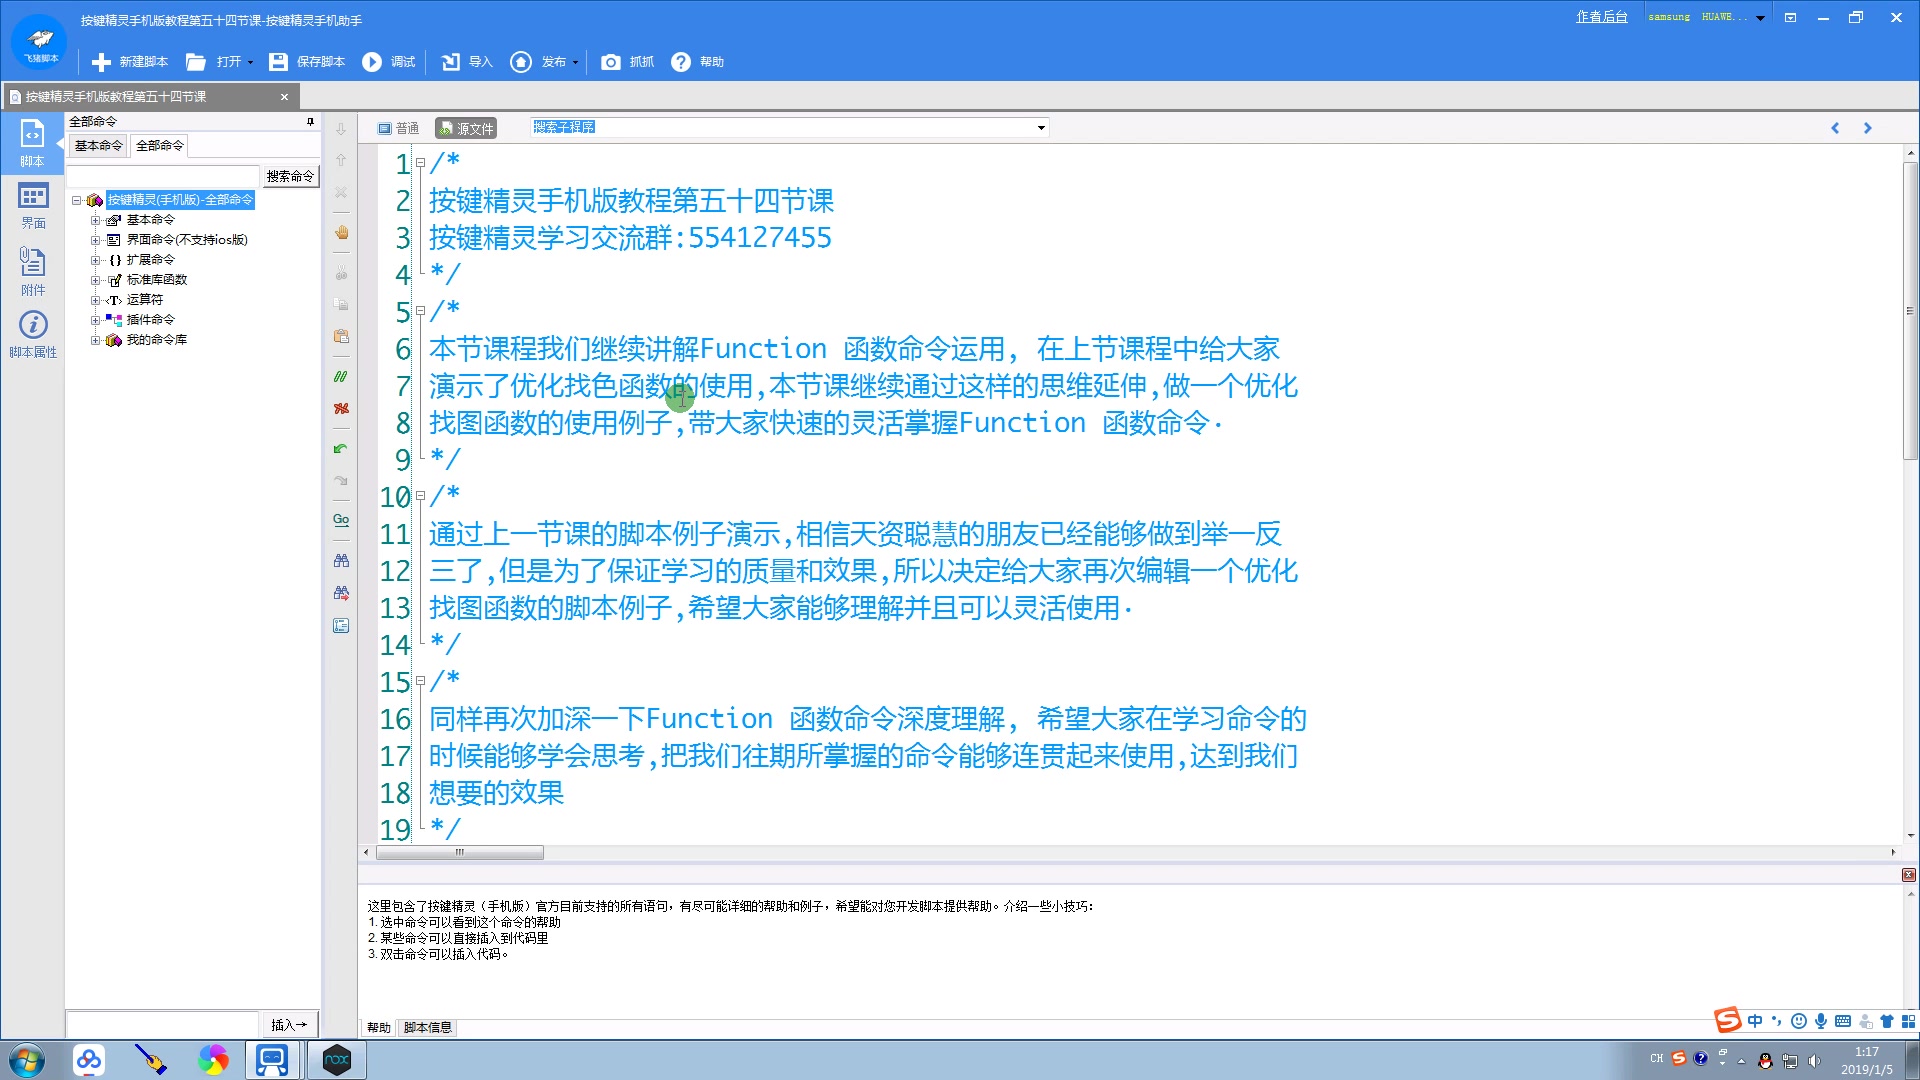Click the green comment slashes icon
Screen dimensions: 1920x1080
341,376
